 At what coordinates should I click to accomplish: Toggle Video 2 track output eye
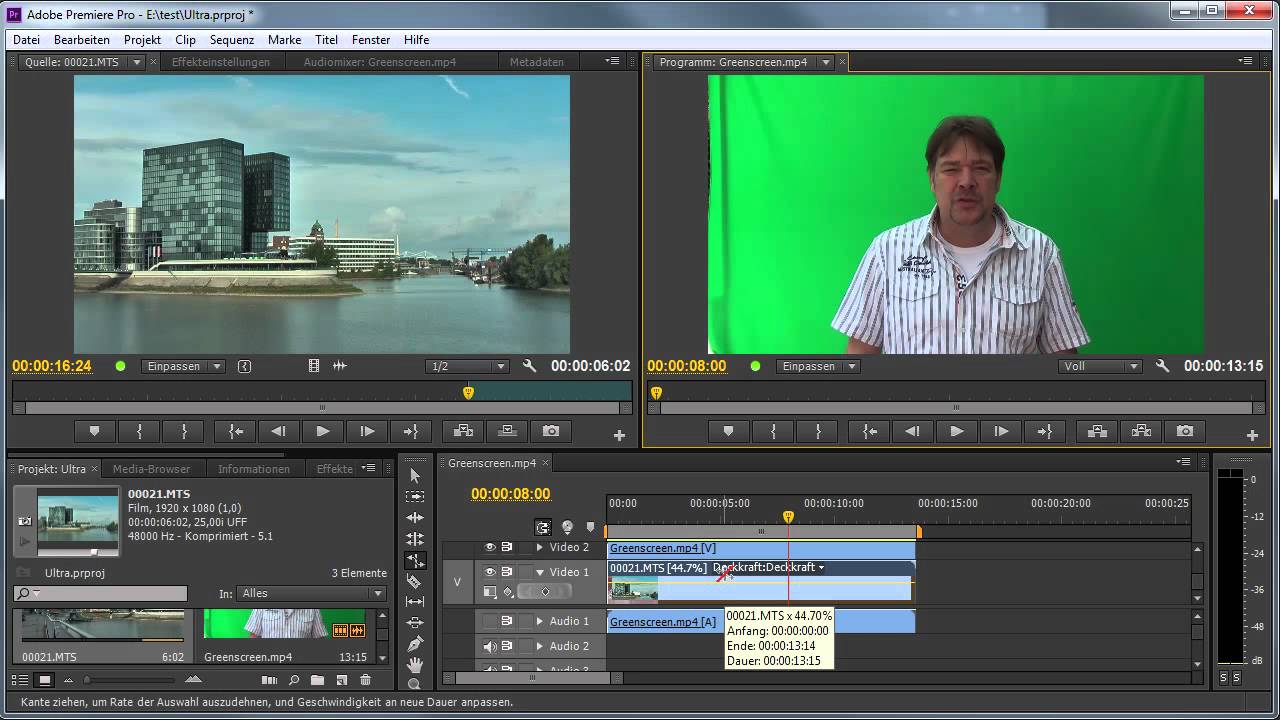tap(490, 547)
